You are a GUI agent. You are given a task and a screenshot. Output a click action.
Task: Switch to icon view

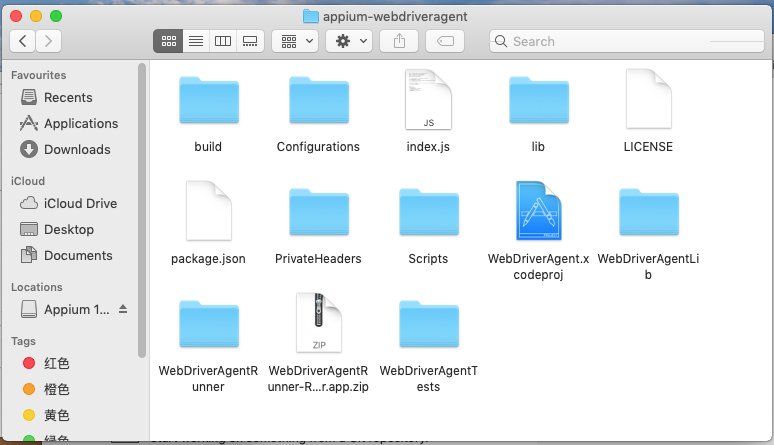click(x=168, y=41)
